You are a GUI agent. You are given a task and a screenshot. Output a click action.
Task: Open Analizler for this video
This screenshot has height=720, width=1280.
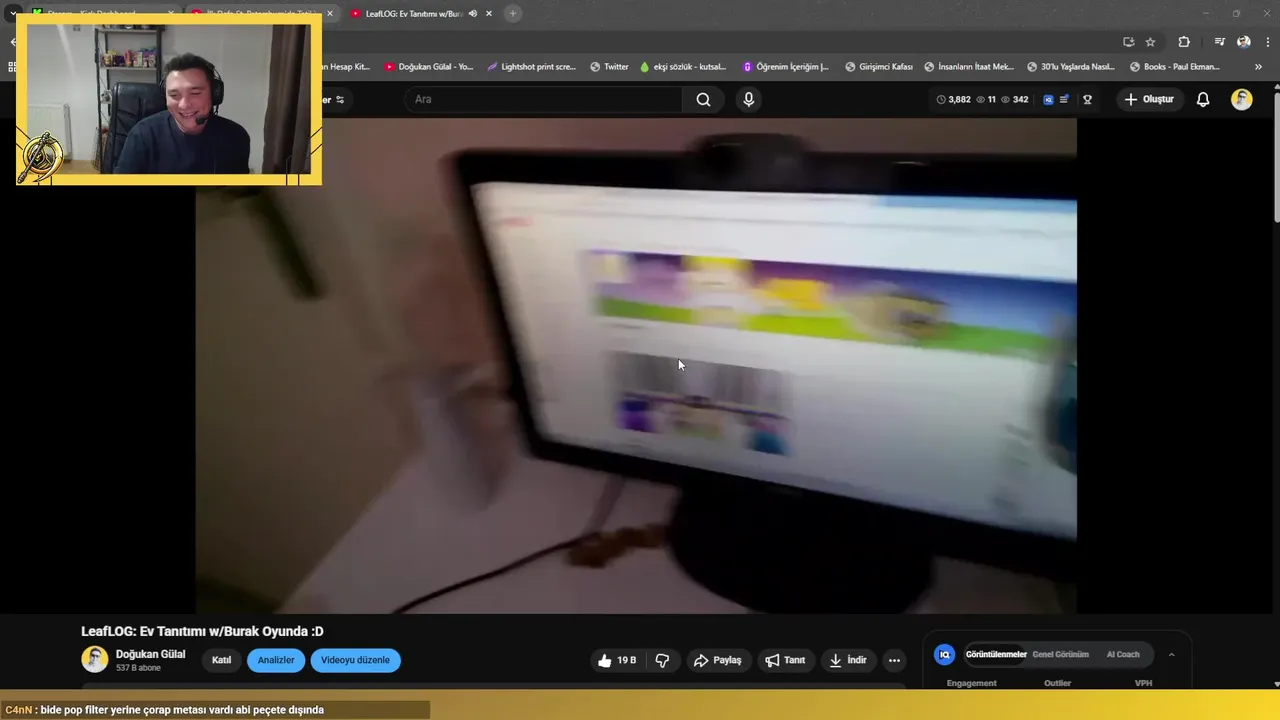[x=276, y=660]
